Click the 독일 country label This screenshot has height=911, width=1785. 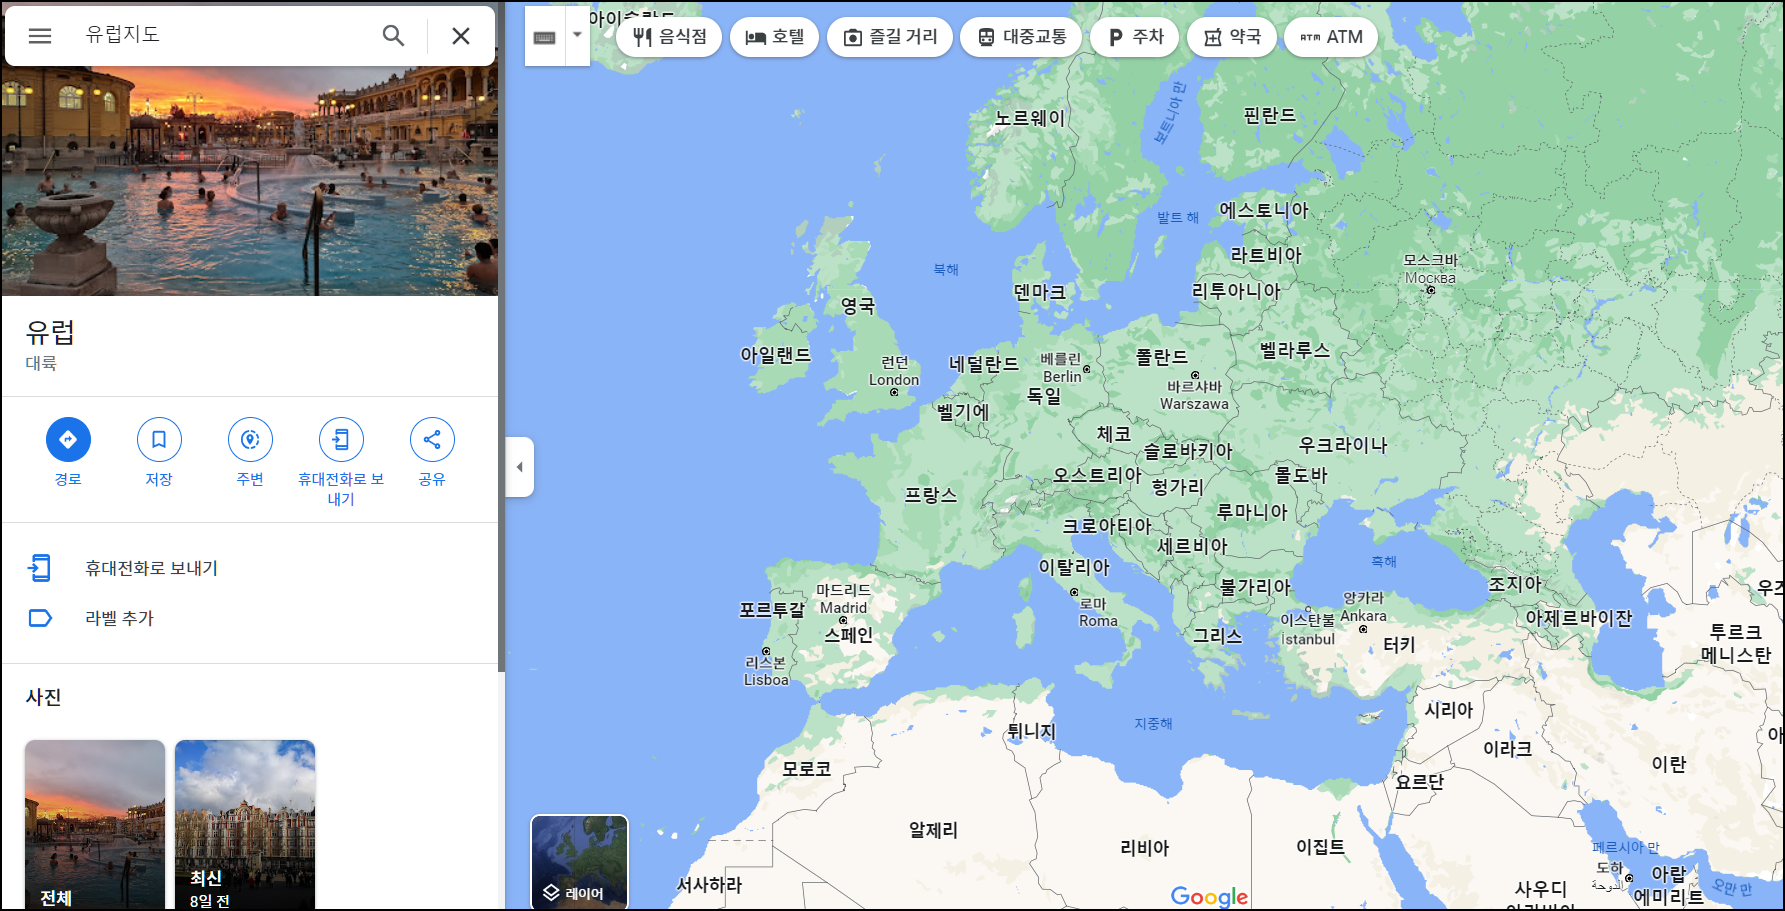pos(1044,396)
